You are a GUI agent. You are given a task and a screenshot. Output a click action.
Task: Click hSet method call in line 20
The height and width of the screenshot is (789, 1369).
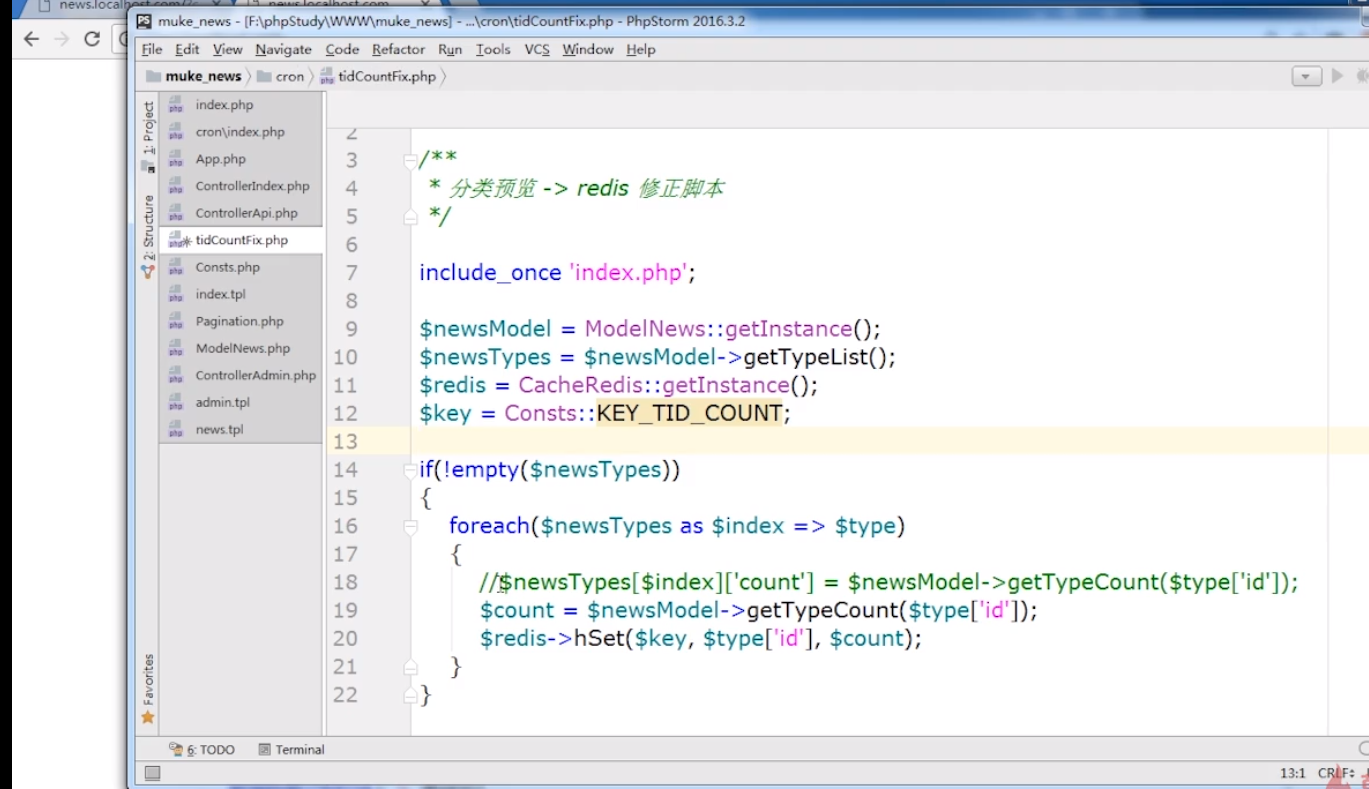click(x=598, y=639)
